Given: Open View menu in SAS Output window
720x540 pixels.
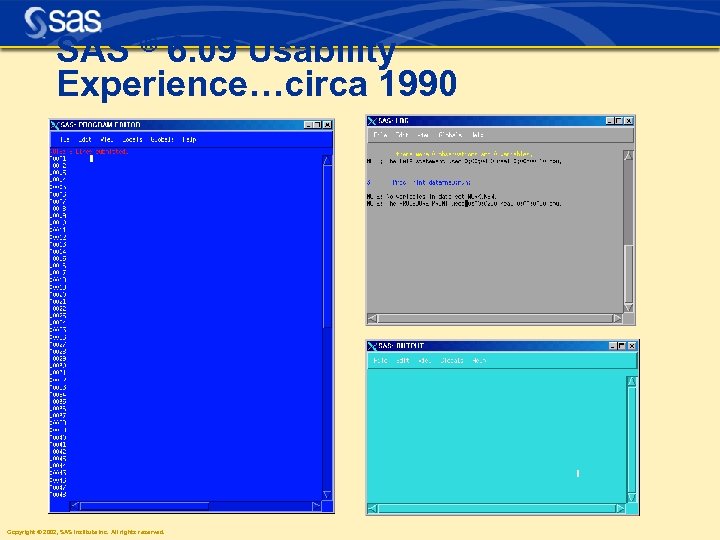Looking at the screenshot, I should click(424, 360).
